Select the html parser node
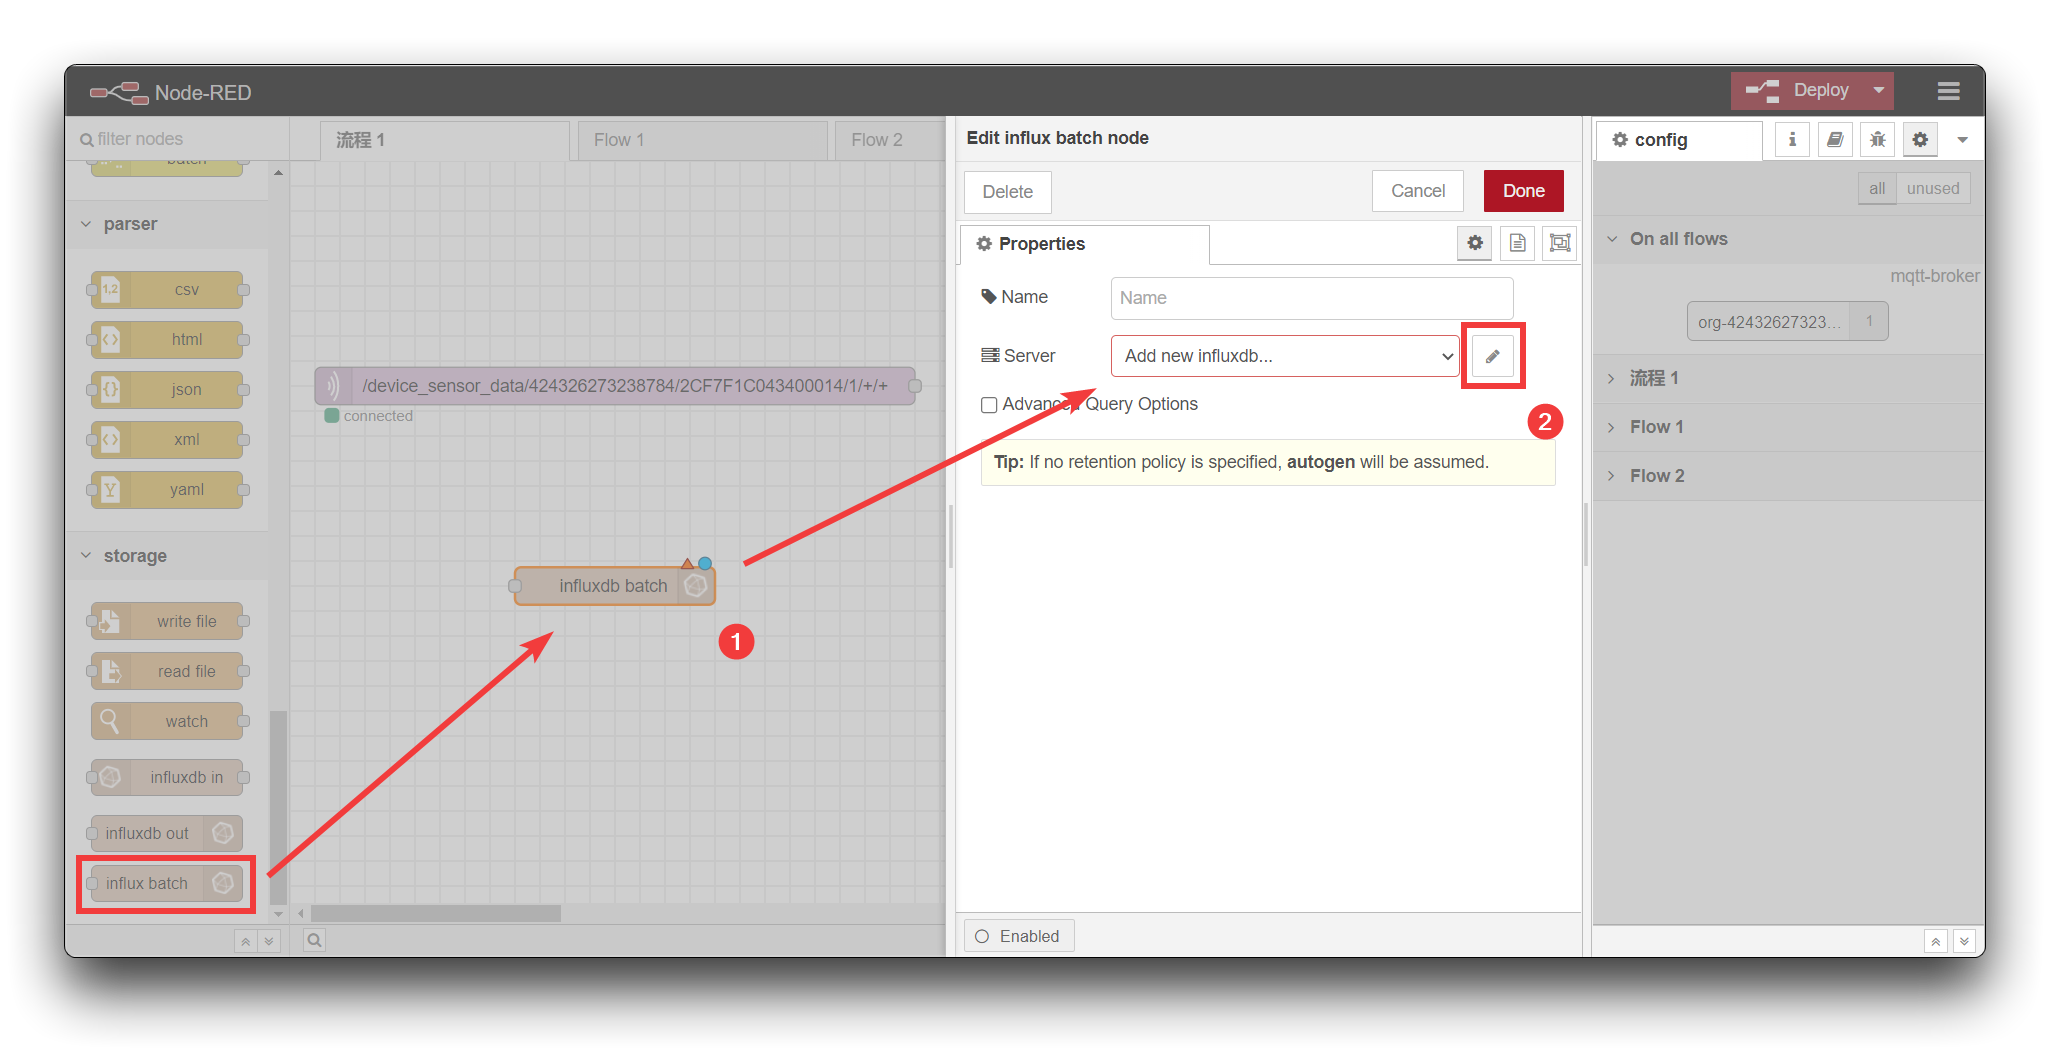 [168, 340]
